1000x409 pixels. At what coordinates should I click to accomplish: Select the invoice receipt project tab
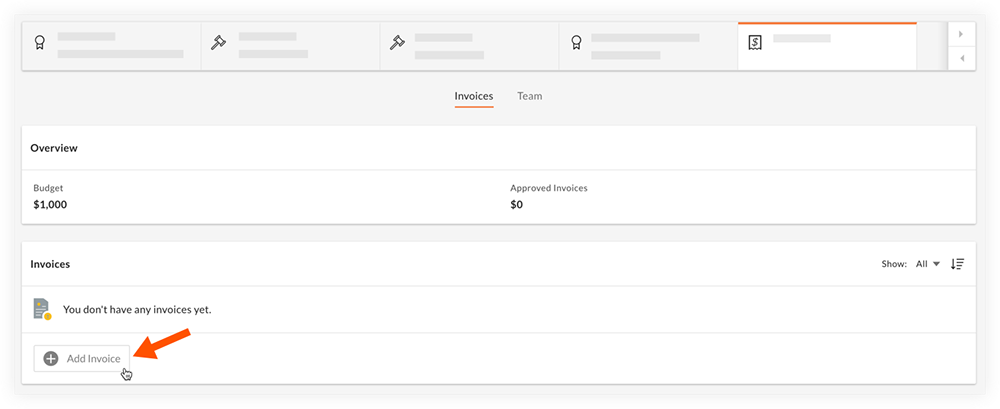[x=827, y=46]
